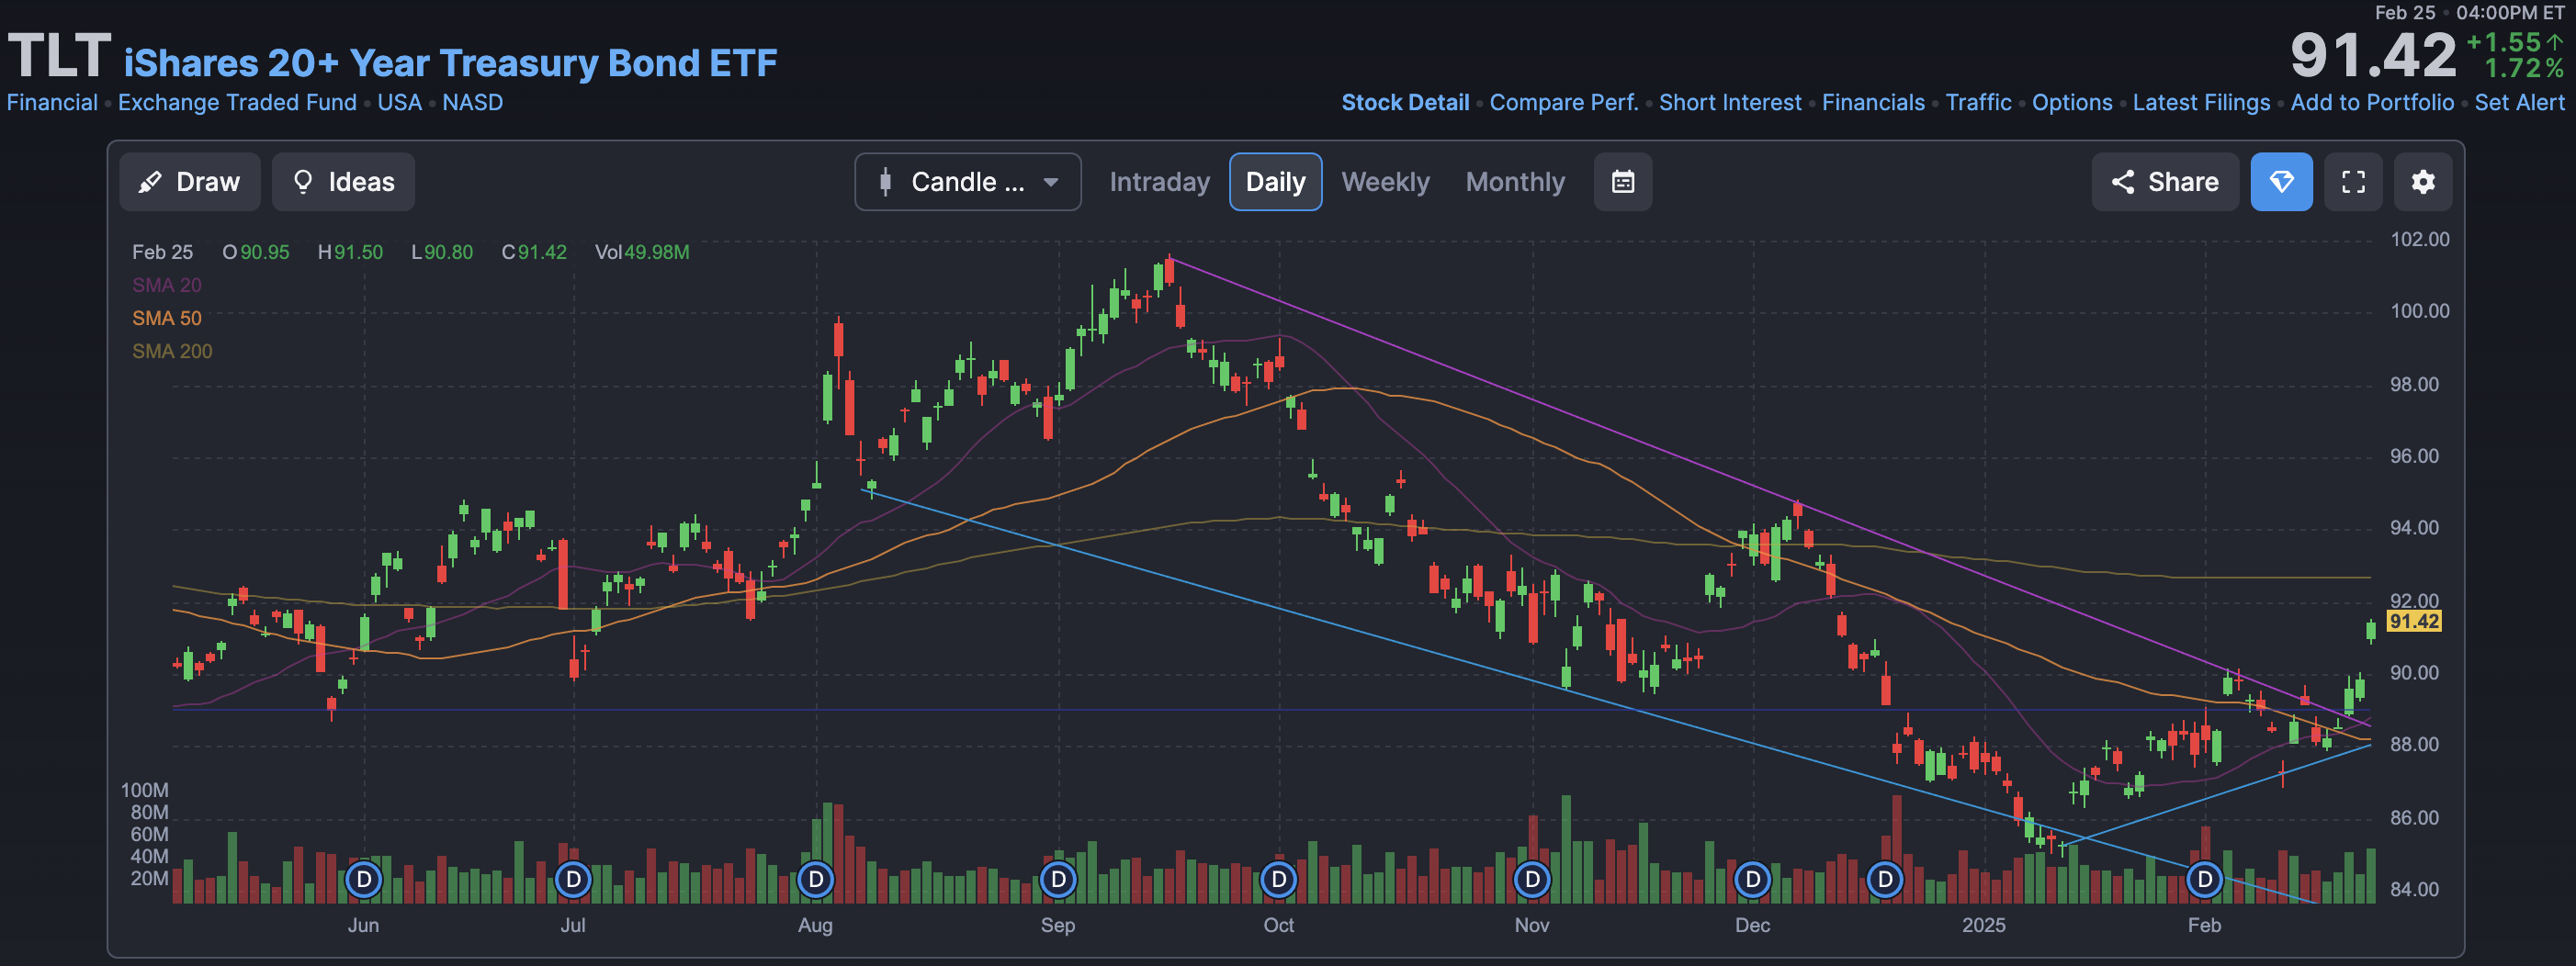View Short Interest data

click(x=1730, y=103)
